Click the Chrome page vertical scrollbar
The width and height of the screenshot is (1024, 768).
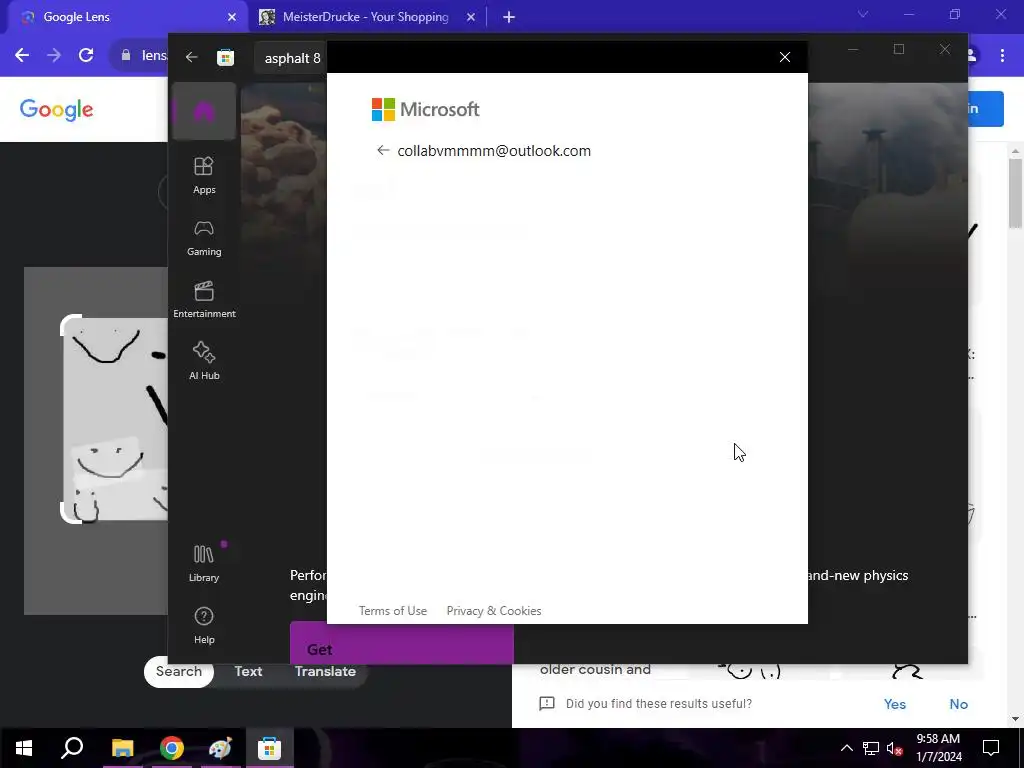[1015, 193]
